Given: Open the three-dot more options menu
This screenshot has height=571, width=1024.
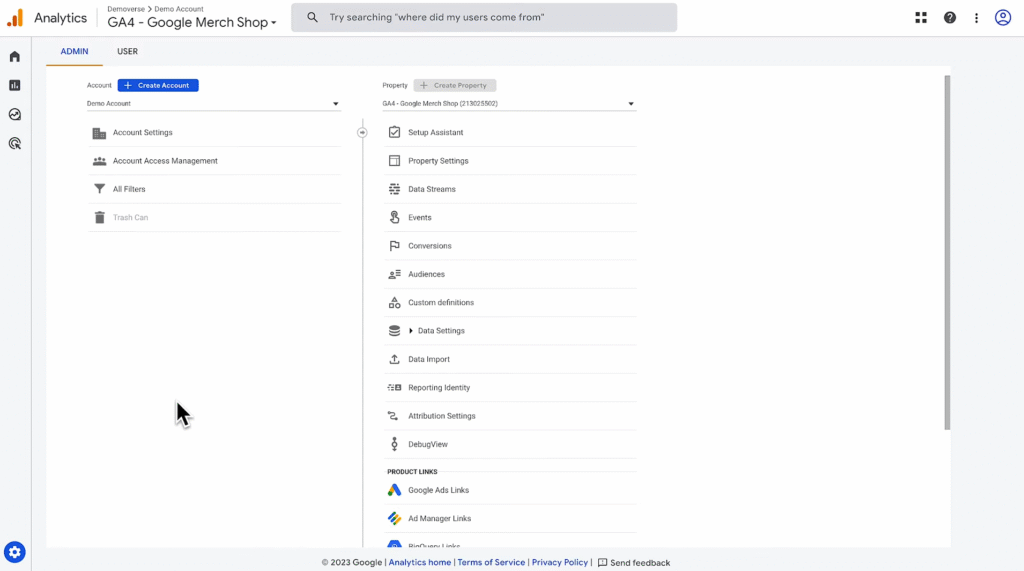Looking at the screenshot, I should [x=976, y=18].
